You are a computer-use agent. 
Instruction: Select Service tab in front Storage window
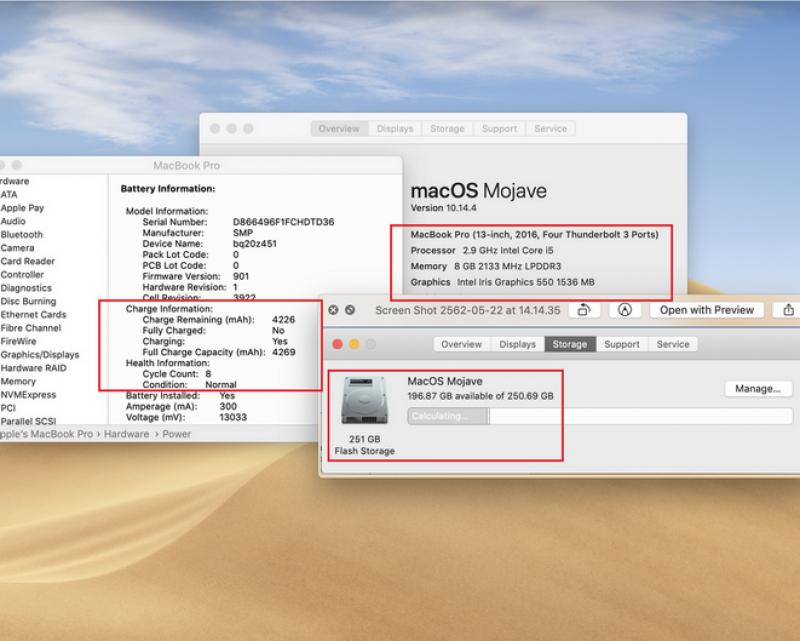[673, 344]
